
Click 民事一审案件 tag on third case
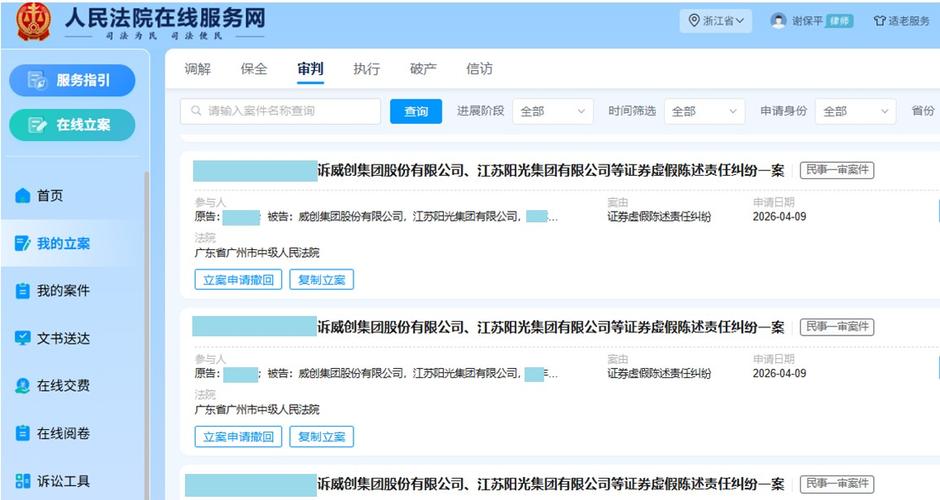coord(837,484)
